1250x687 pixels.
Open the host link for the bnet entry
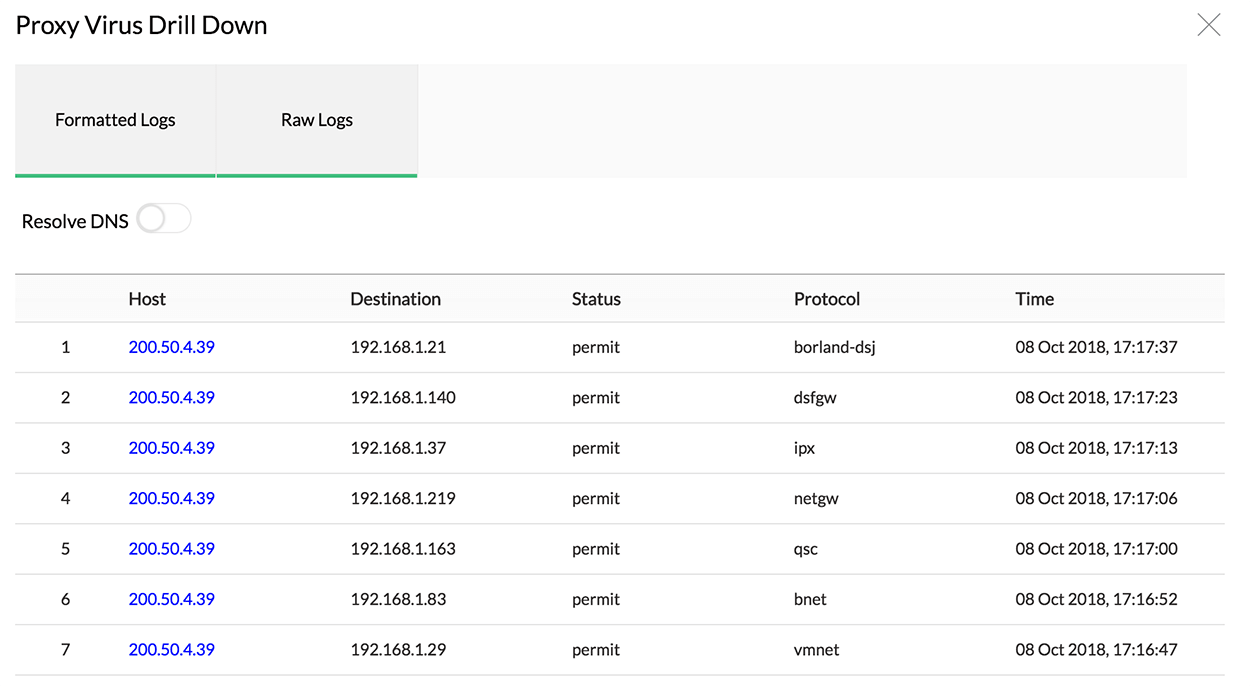[171, 599]
